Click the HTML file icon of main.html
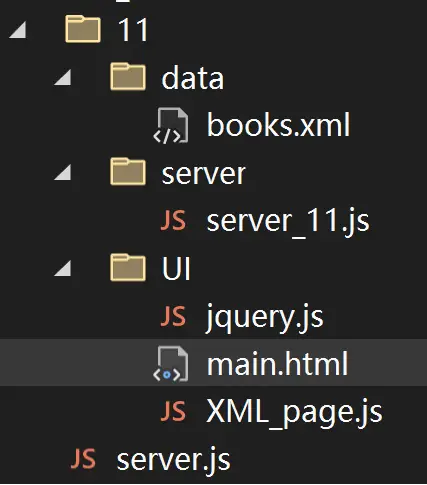 (x=171, y=364)
